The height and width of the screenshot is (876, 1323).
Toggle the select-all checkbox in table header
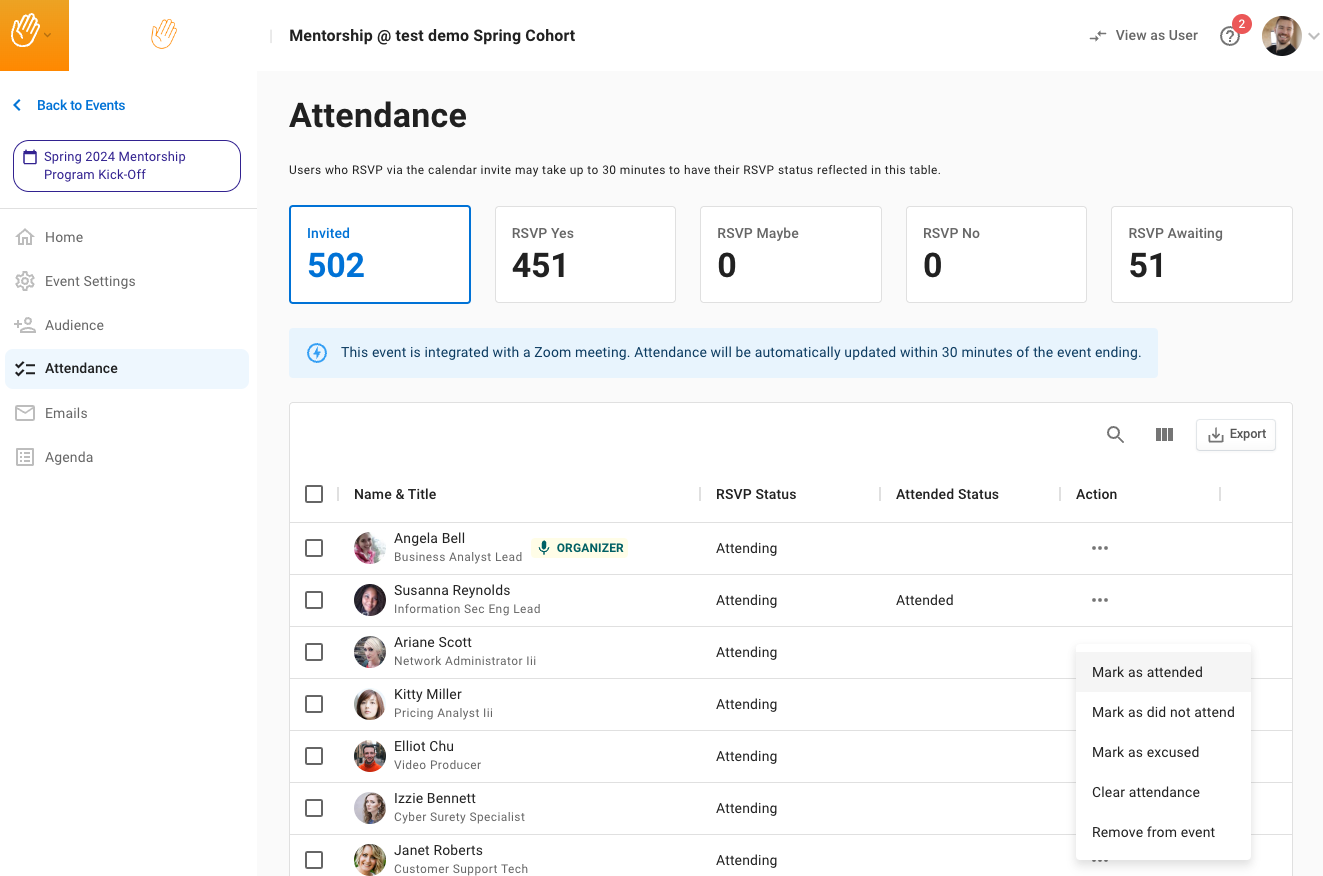[x=314, y=494]
